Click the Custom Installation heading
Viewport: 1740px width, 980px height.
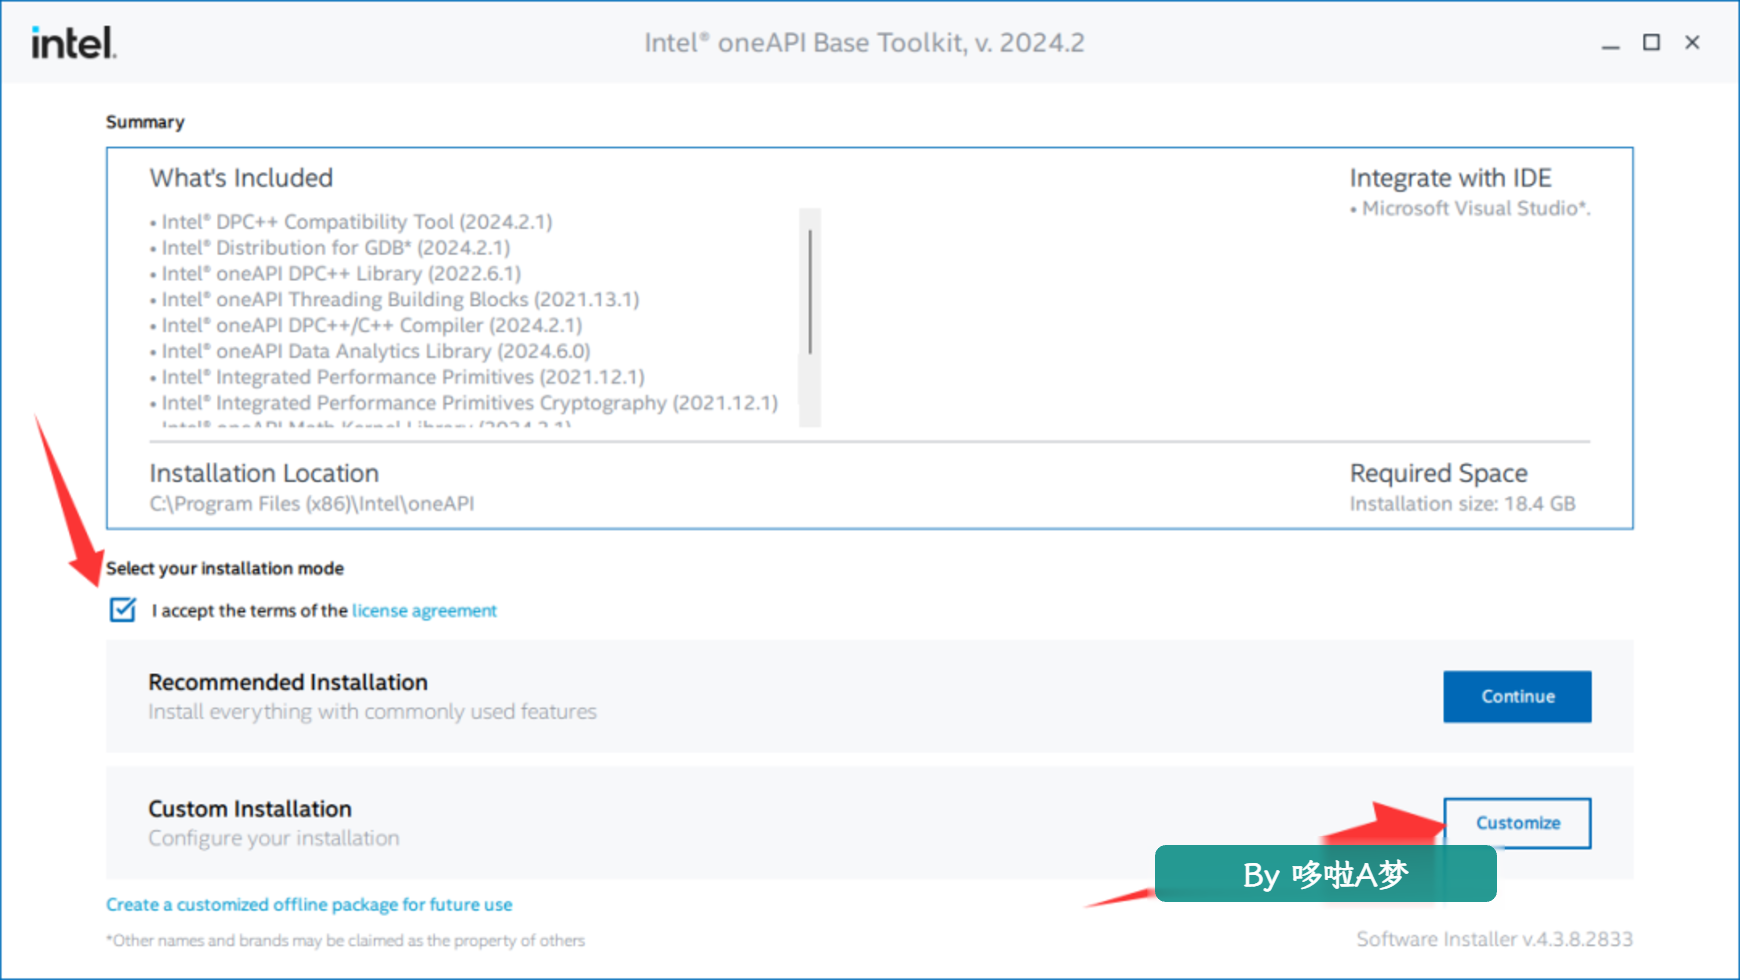click(x=250, y=808)
